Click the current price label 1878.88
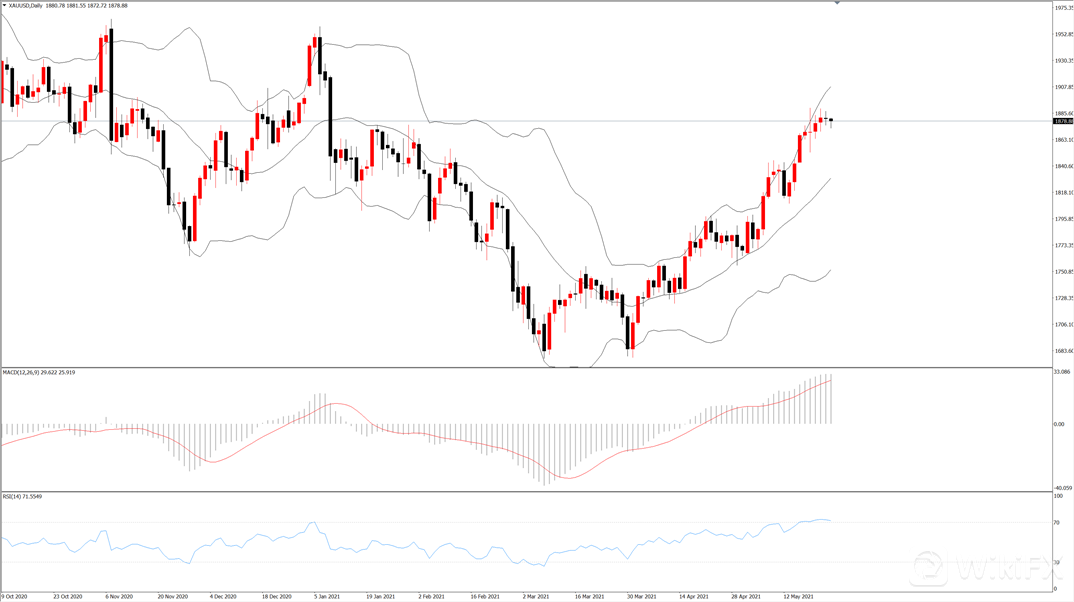 click(x=1063, y=121)
